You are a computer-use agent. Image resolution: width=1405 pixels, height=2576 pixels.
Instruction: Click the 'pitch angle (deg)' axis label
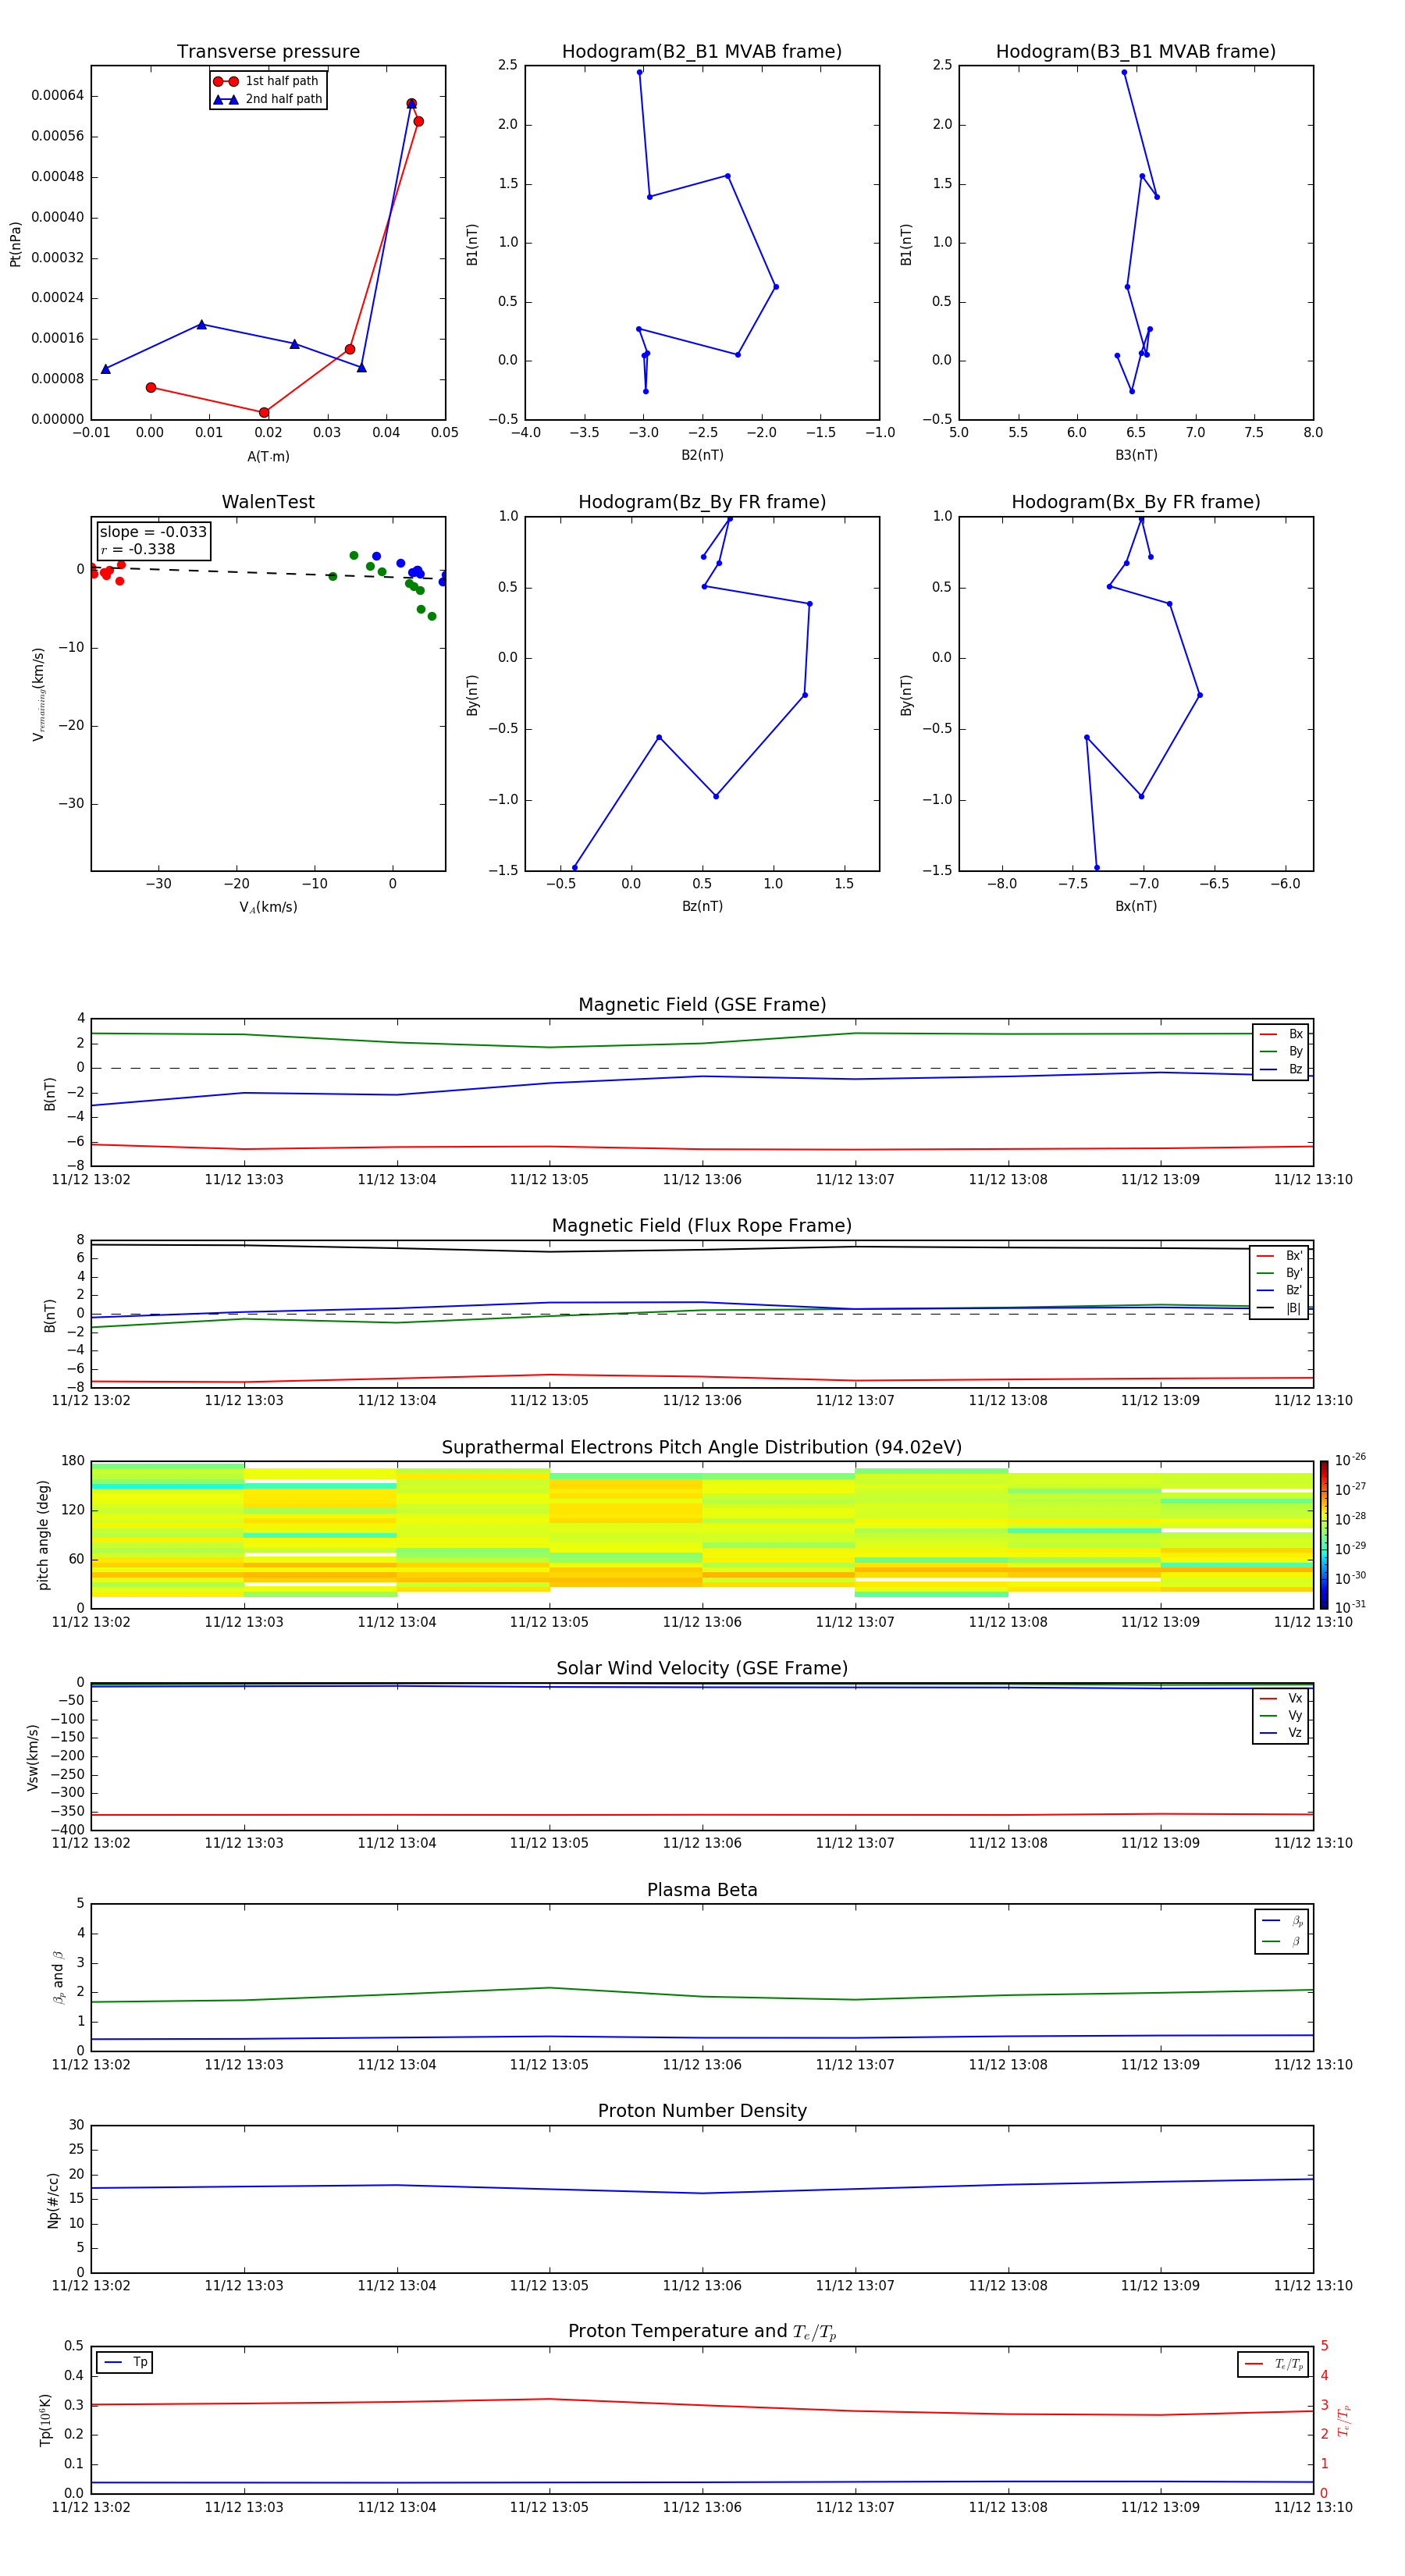coord(43,1535)
